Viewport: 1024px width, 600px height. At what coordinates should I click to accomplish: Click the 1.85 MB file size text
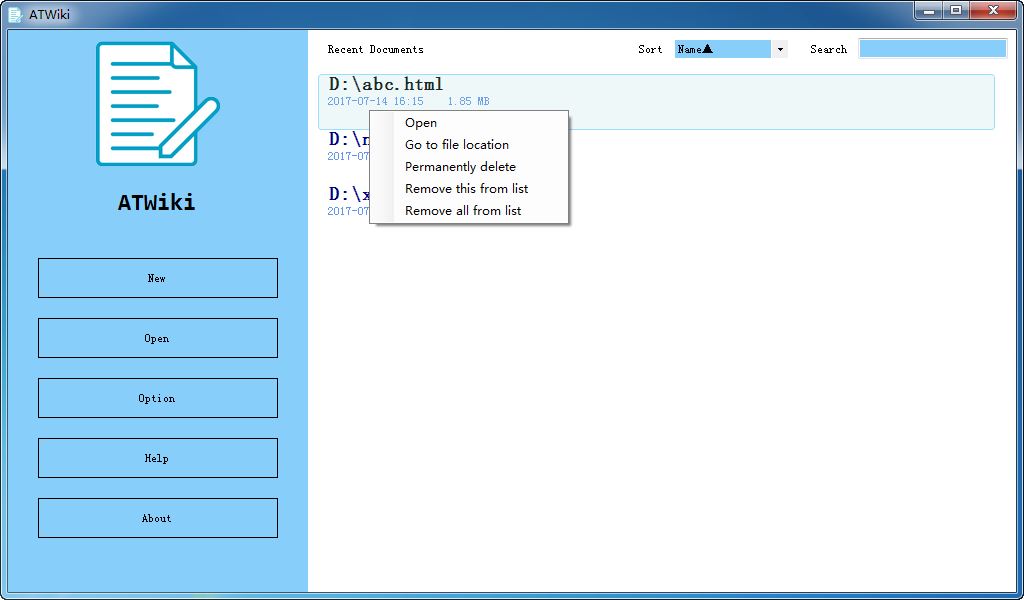pos(468,101)
